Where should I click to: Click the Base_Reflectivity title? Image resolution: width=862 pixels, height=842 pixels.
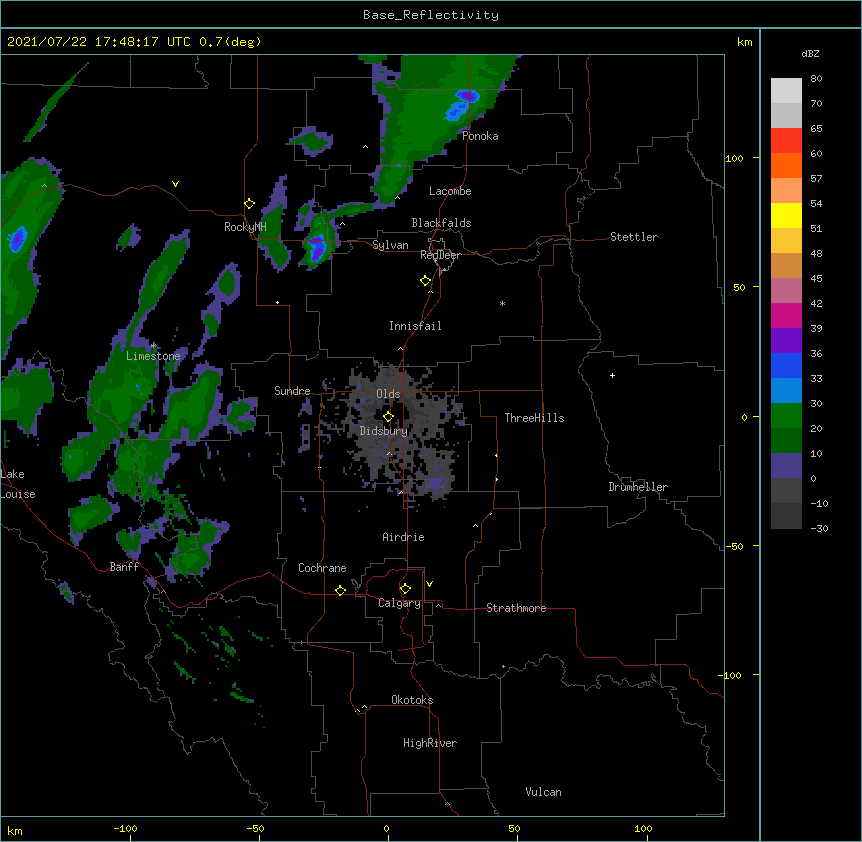click(x=431, y=15)
